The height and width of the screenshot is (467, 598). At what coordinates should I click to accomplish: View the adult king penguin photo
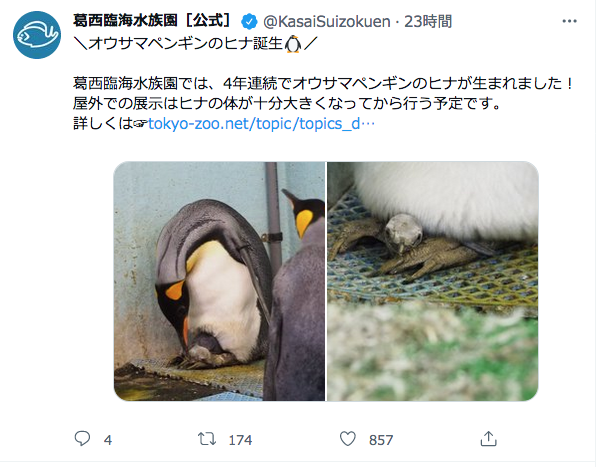219,281
